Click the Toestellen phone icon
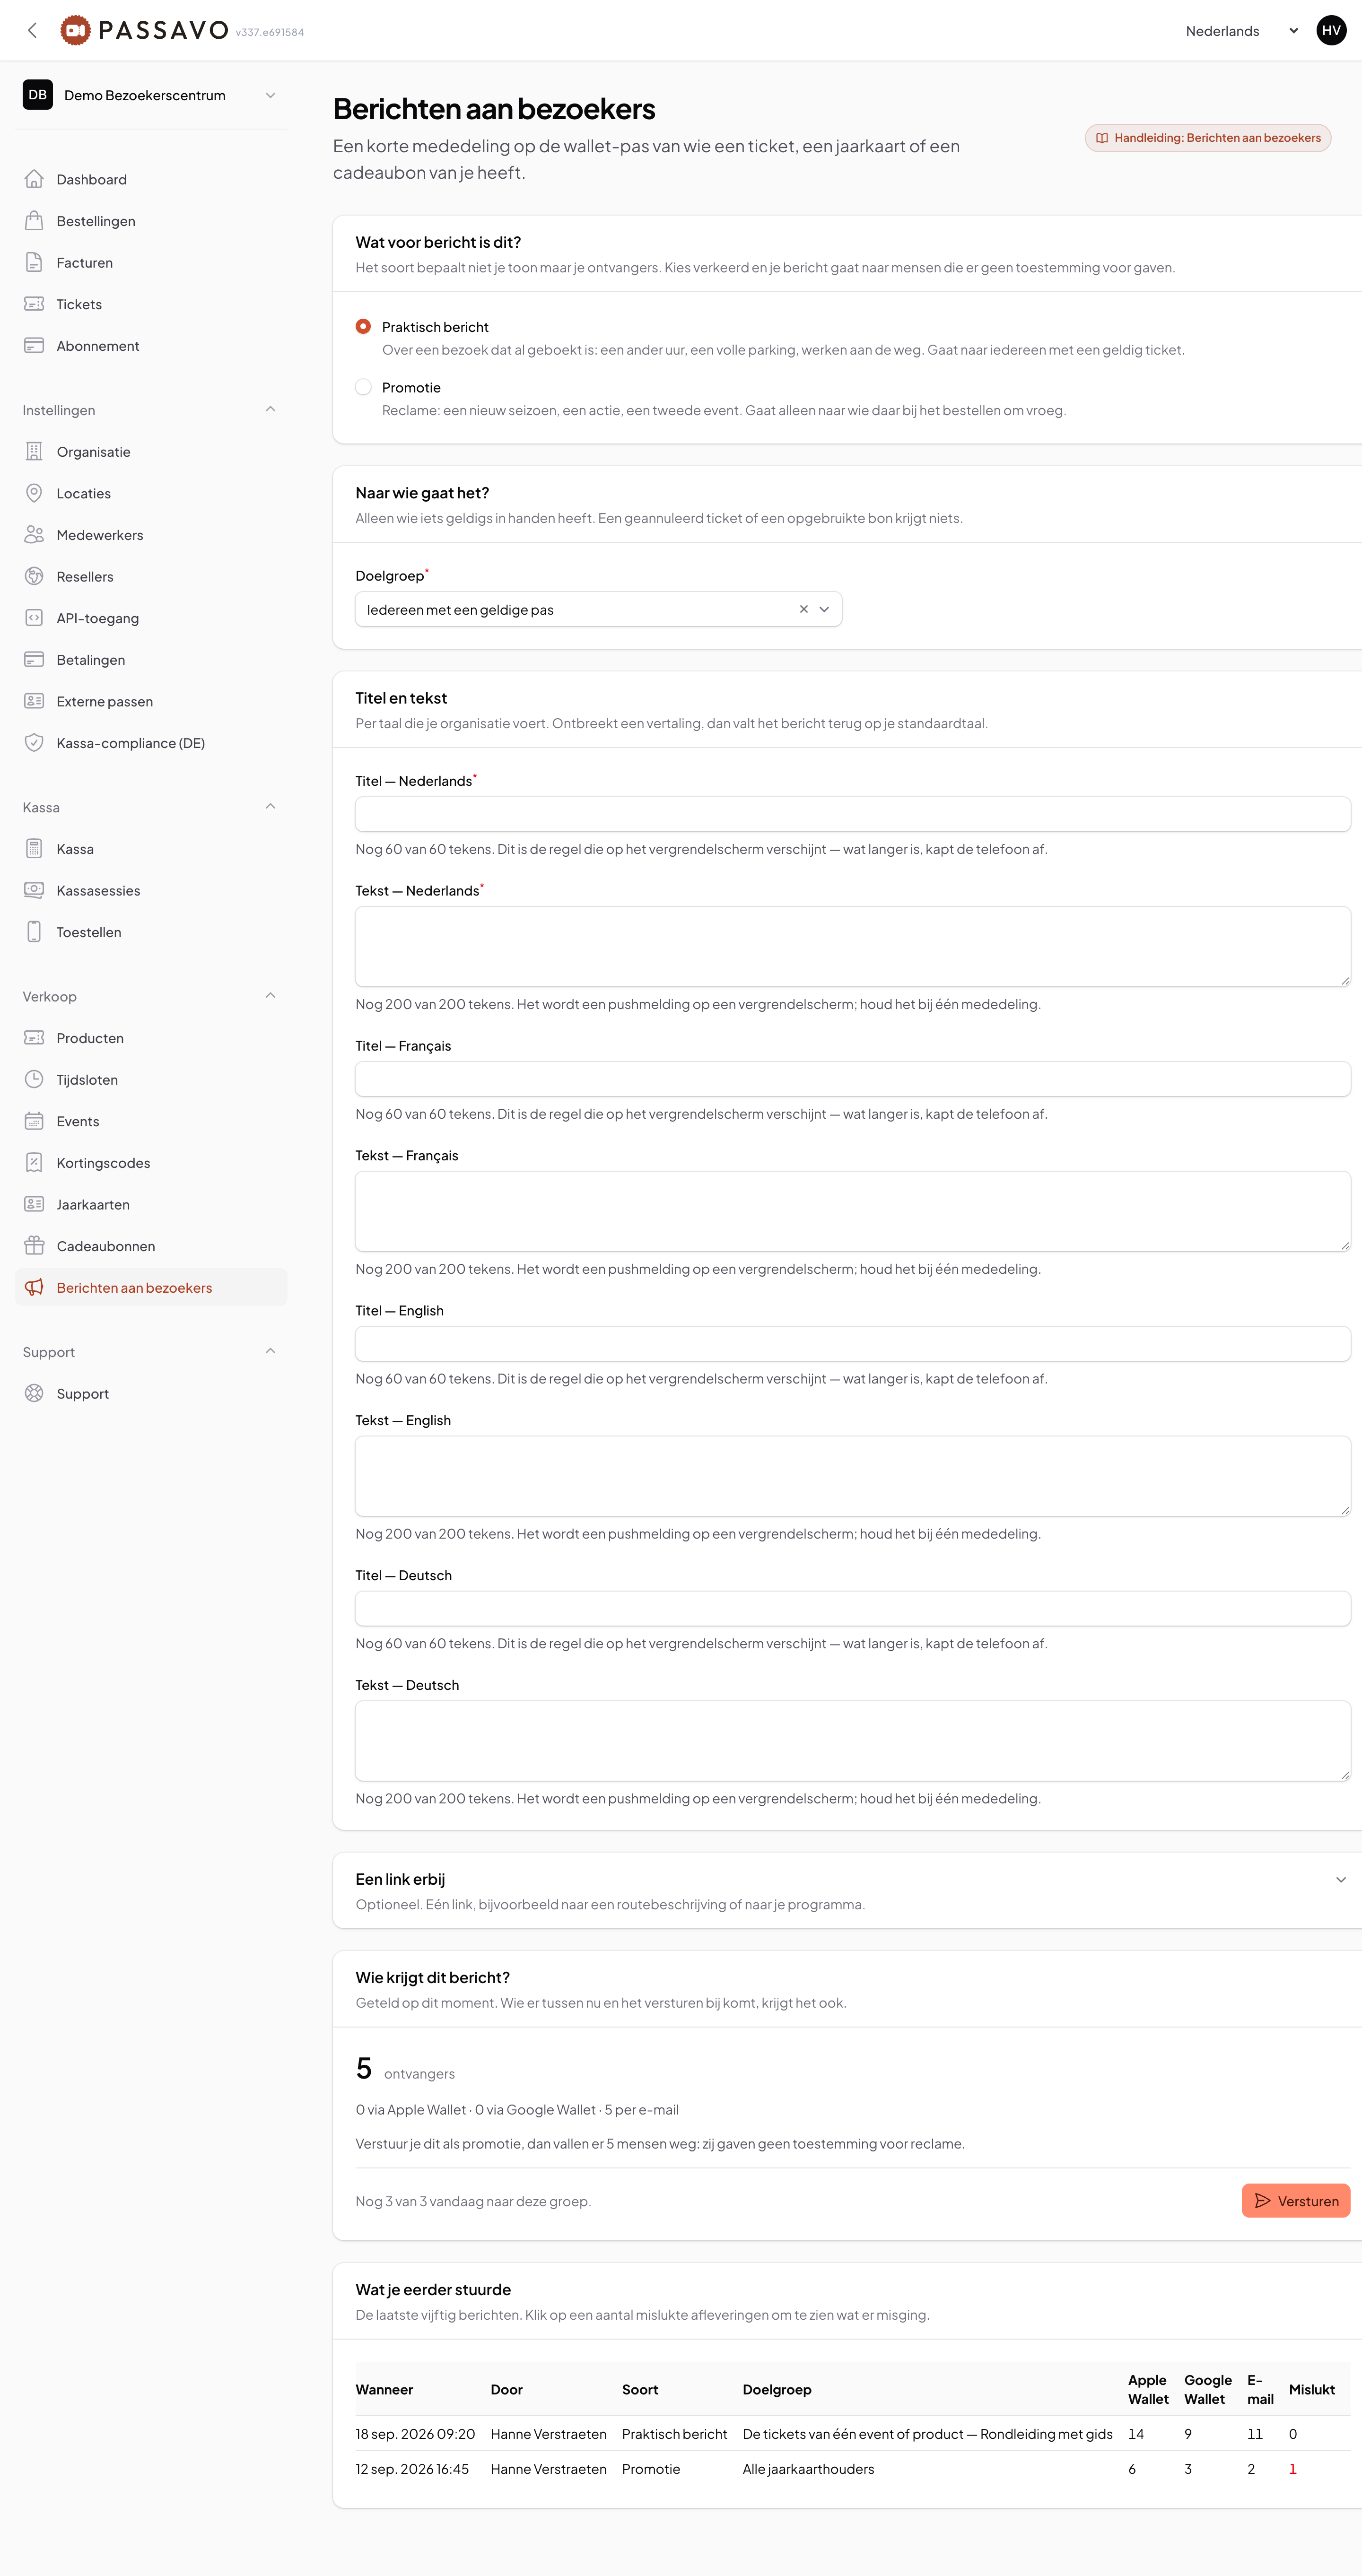The image size is (1362, 2576). click(34, 932)
